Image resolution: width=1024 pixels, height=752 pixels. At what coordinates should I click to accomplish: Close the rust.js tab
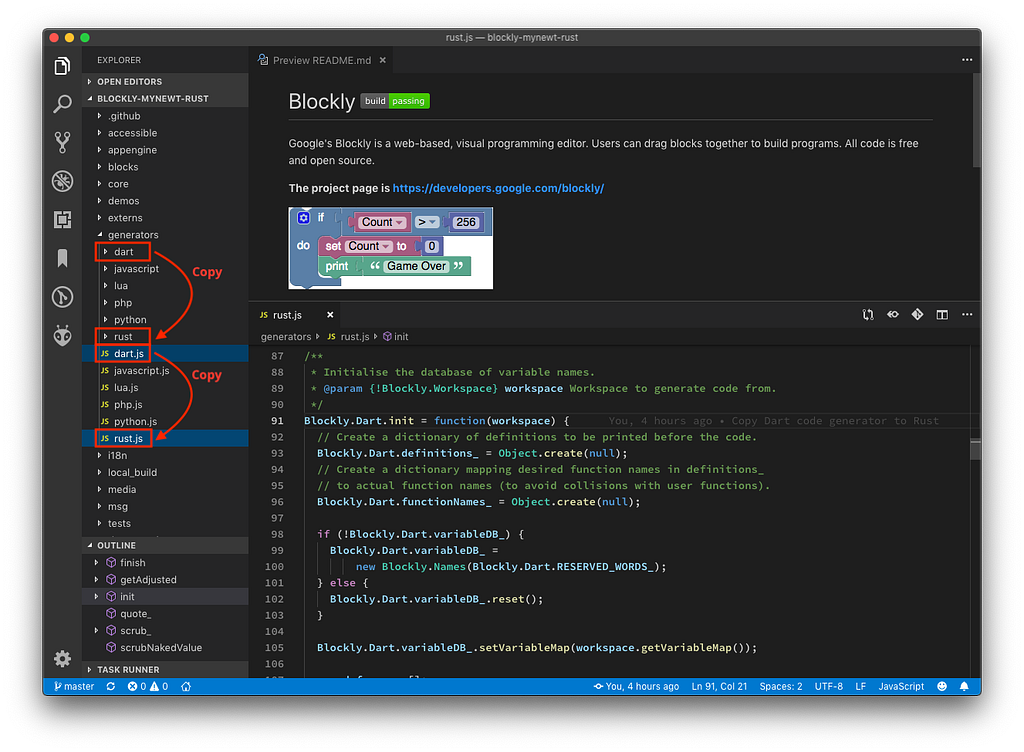pyautogui.click(x=330, y=315)
